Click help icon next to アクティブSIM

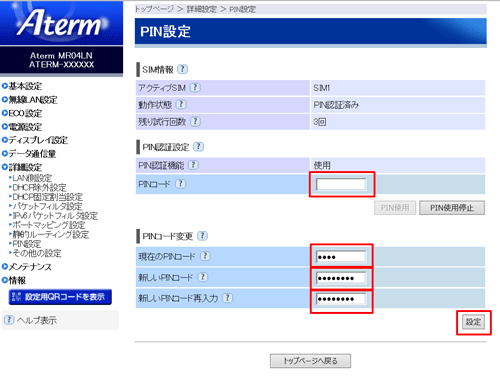coord(195,87)
